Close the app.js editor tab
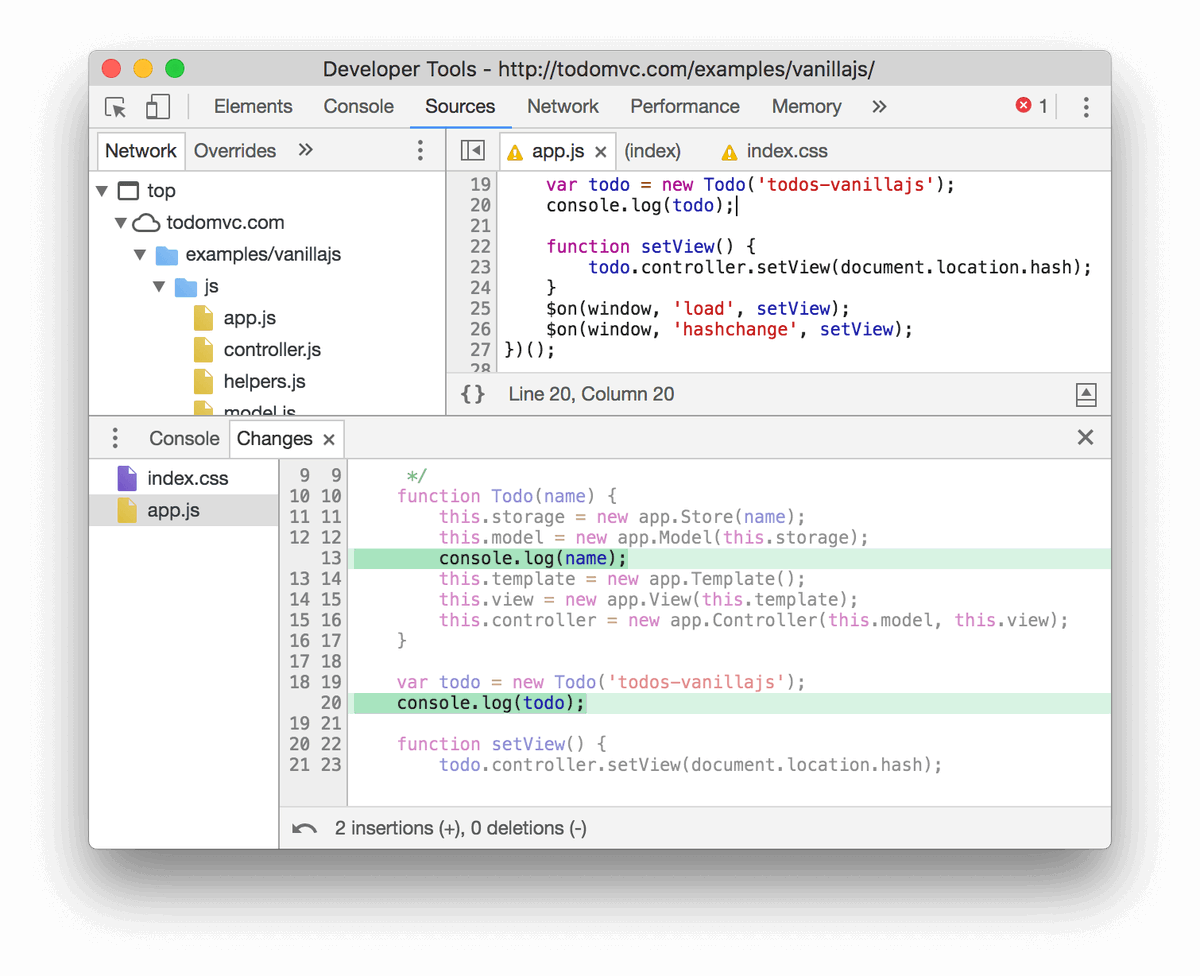Screen dimensions: 1200x976 (x=601, y=152)
